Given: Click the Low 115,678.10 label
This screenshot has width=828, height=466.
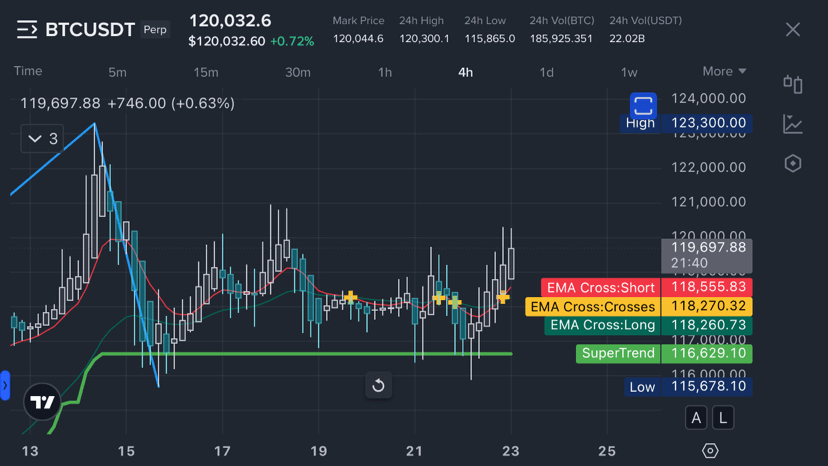Looking at the screenshot, I should pyautogui.click(x=688, y=387).
